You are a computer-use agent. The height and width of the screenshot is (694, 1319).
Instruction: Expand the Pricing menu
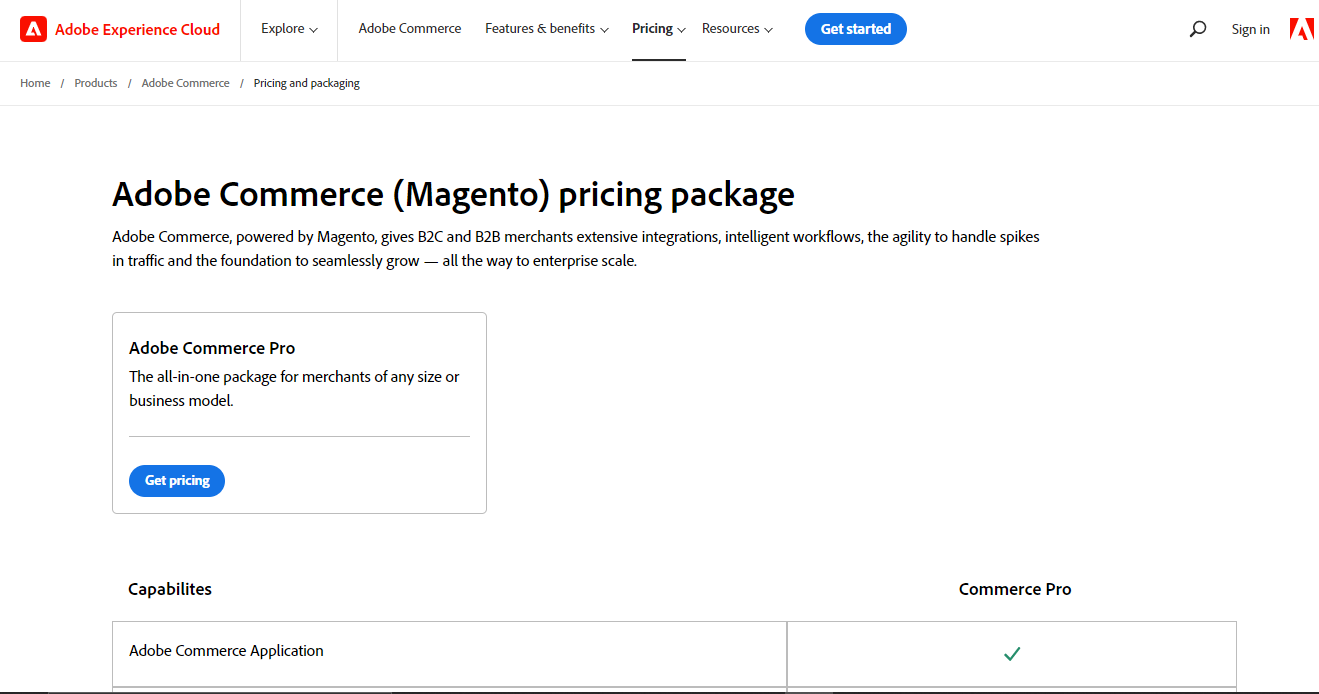pyautogui.click(x=658, y=29)
